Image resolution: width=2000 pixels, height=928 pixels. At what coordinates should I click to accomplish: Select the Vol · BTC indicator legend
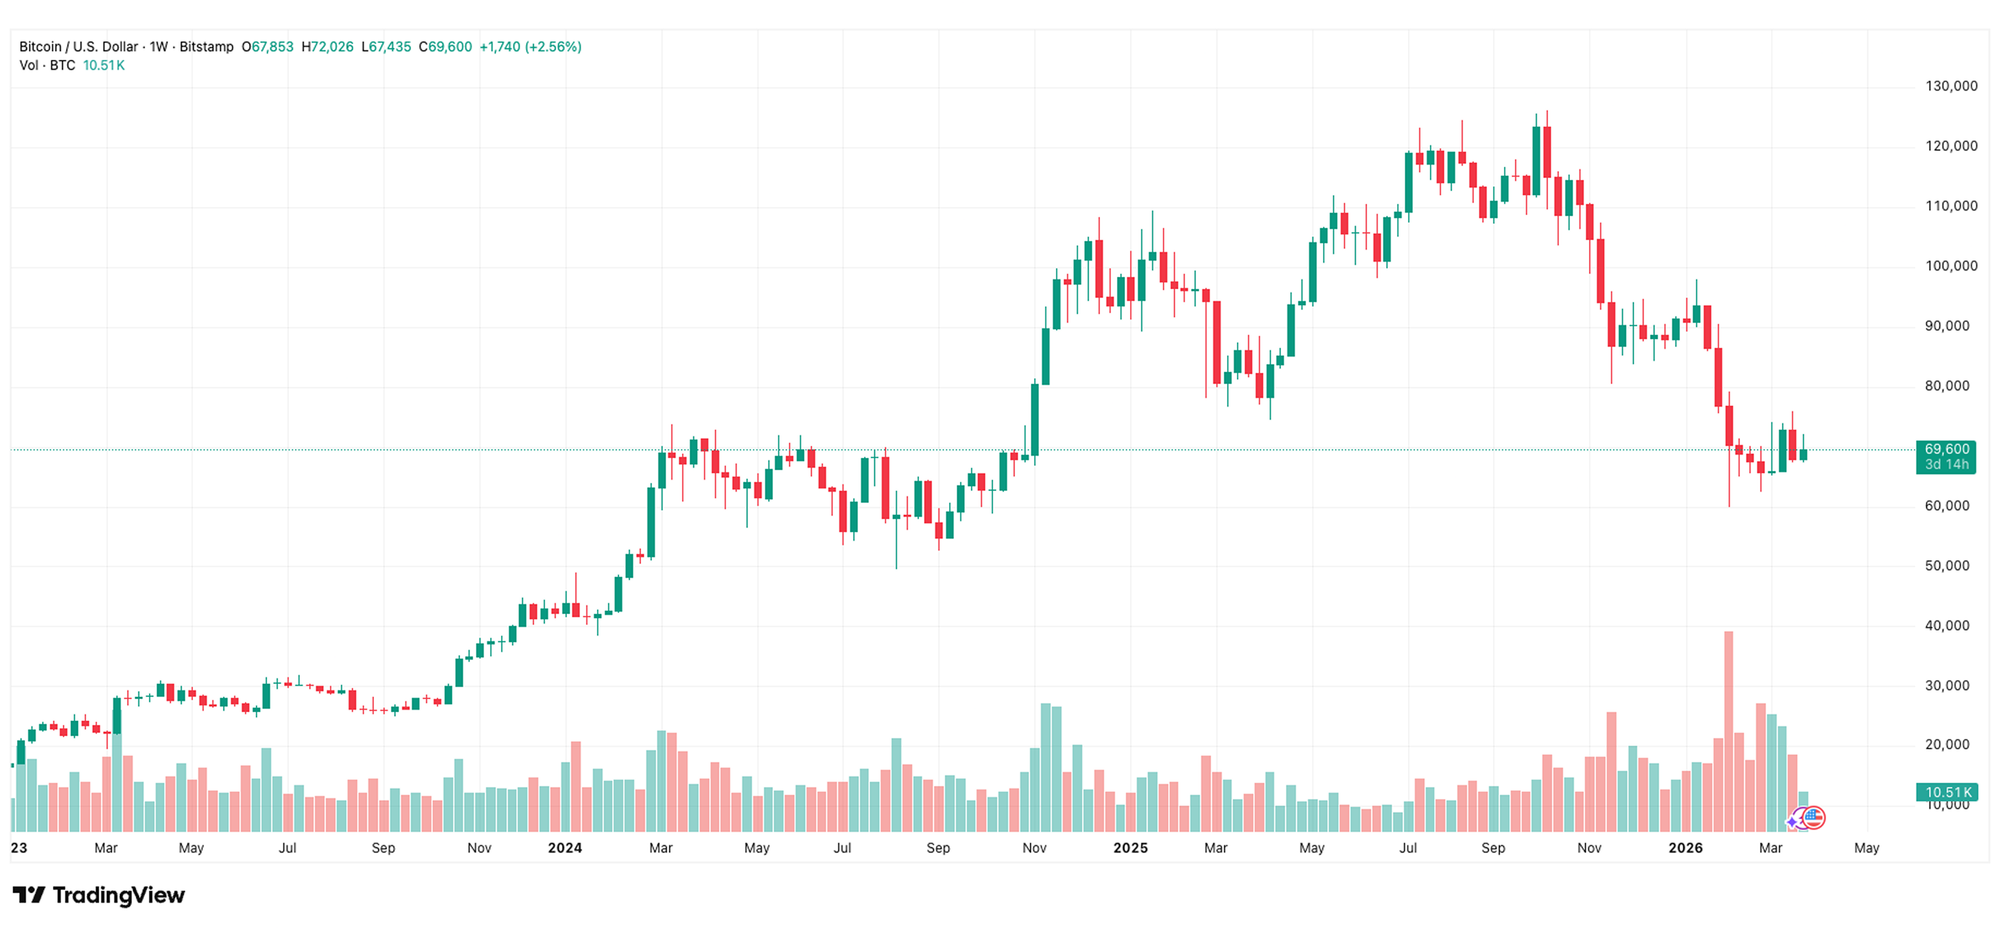(47, 66)
